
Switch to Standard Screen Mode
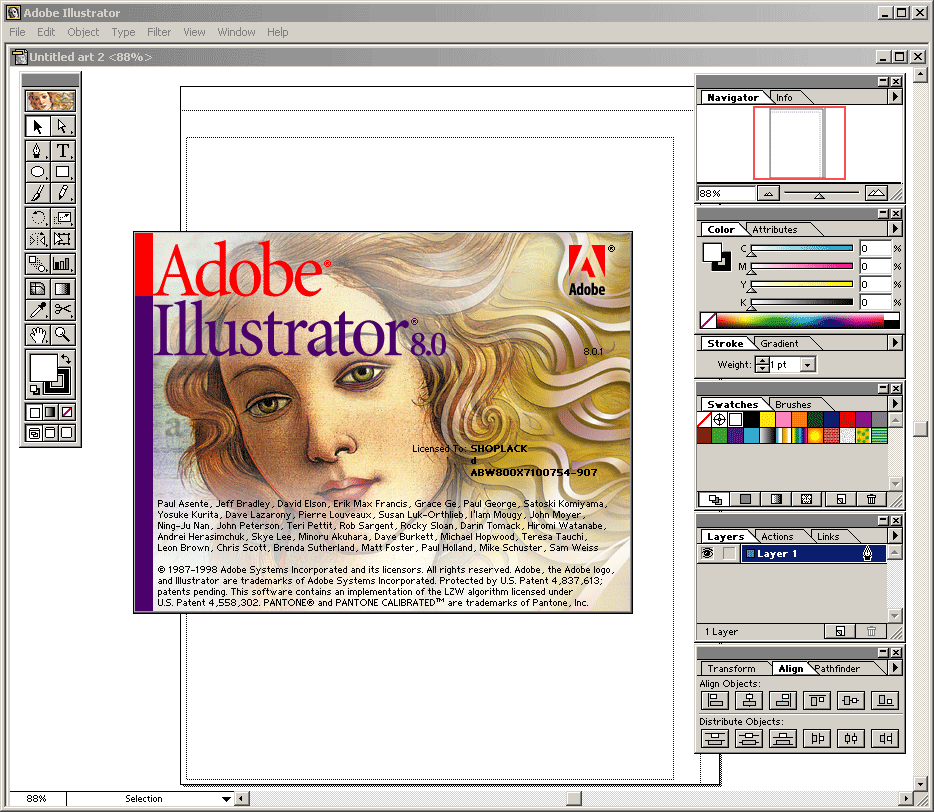pos(35,433)
